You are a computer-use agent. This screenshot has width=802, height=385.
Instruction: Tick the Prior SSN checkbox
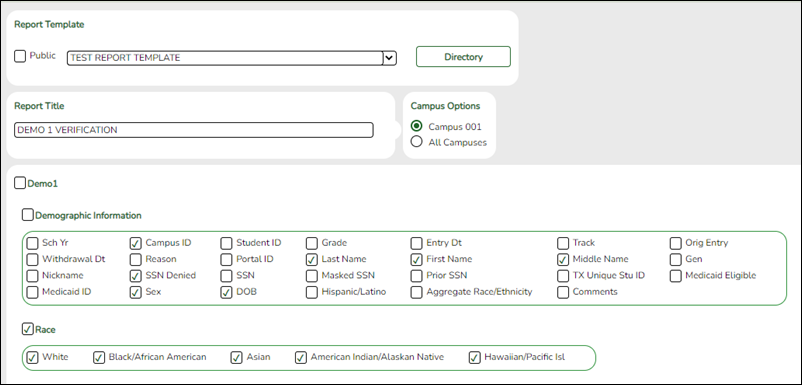point(417,276)
